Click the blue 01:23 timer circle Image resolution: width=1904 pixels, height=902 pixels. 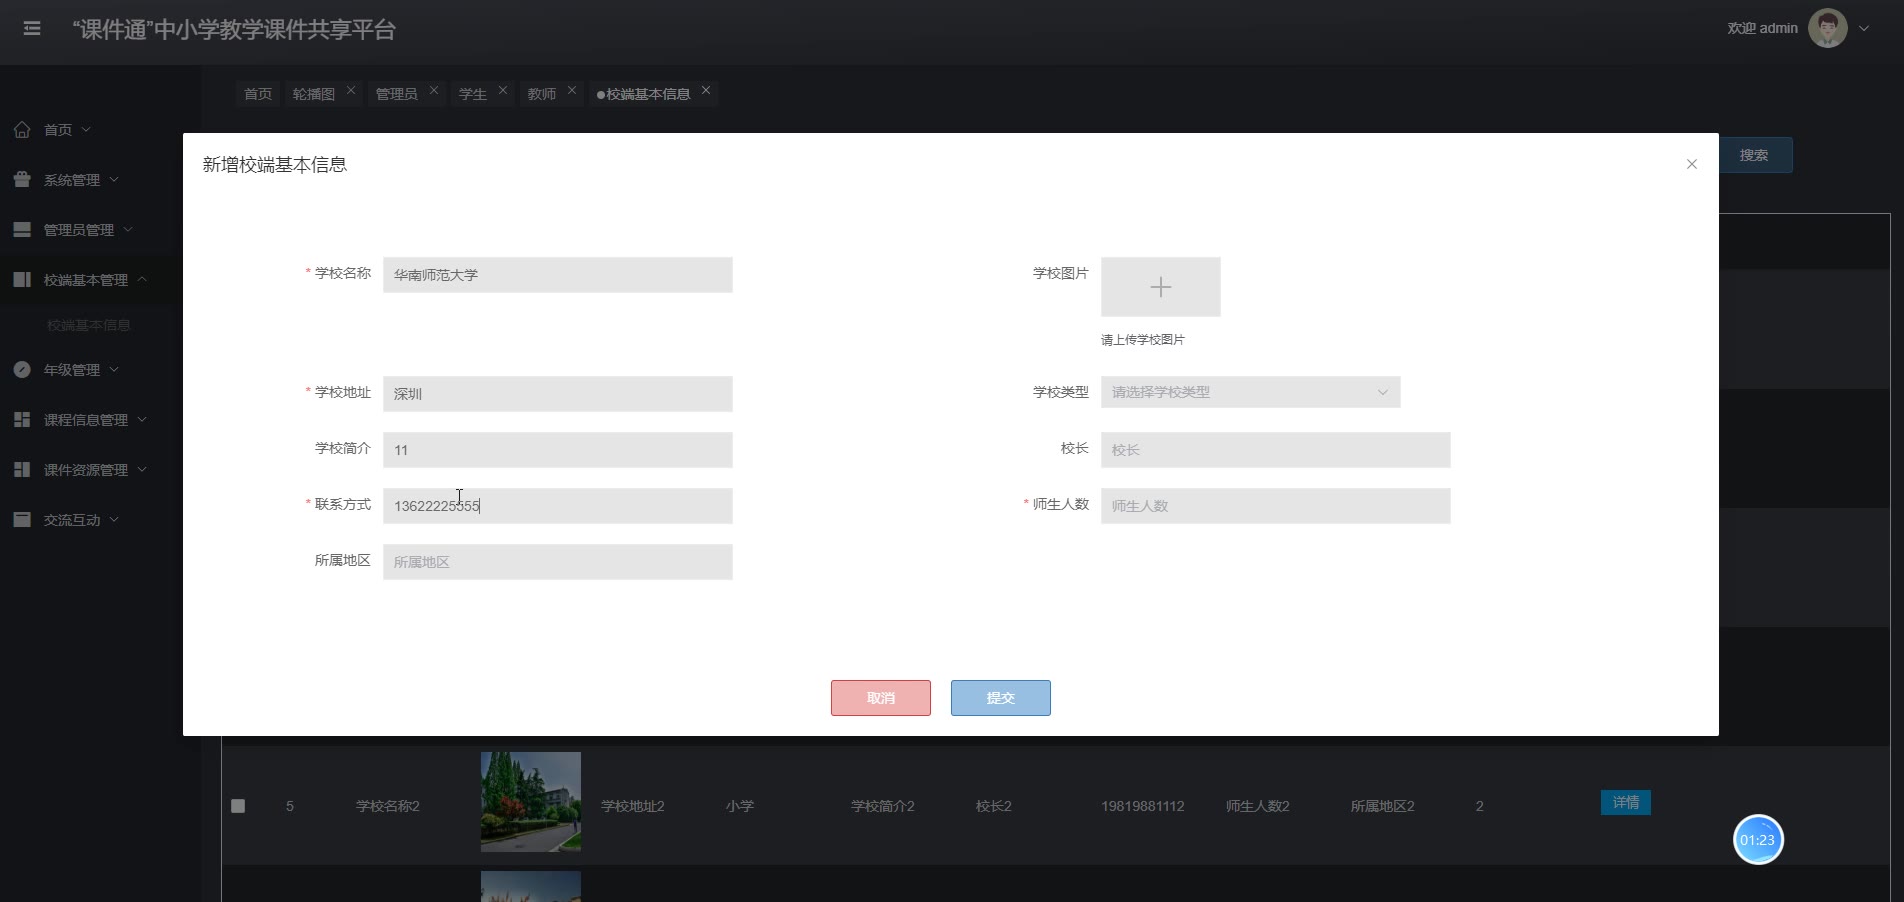coord(1758,840)
